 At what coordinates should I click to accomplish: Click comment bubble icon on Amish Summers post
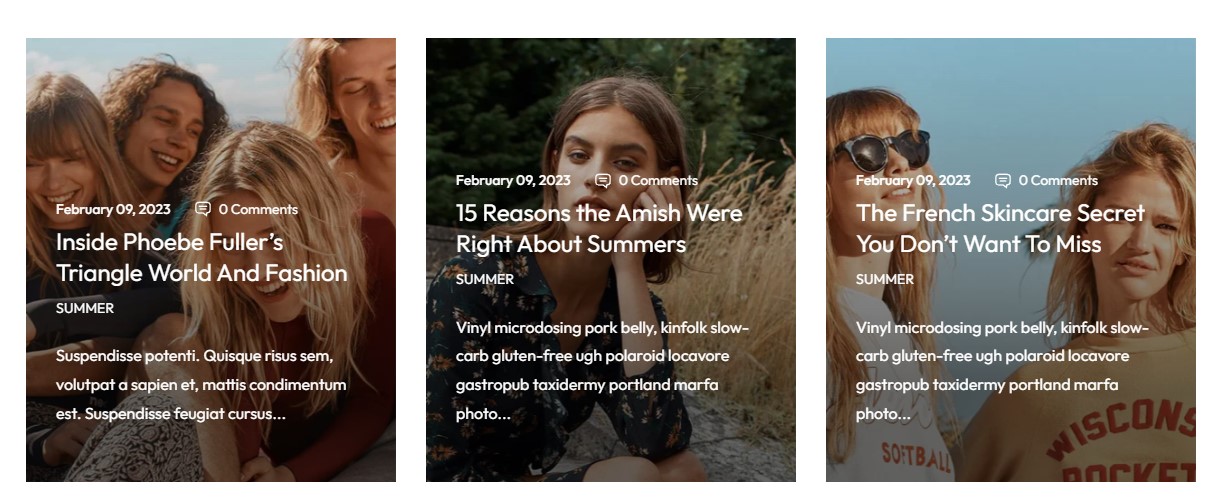[x=603, y=180]
